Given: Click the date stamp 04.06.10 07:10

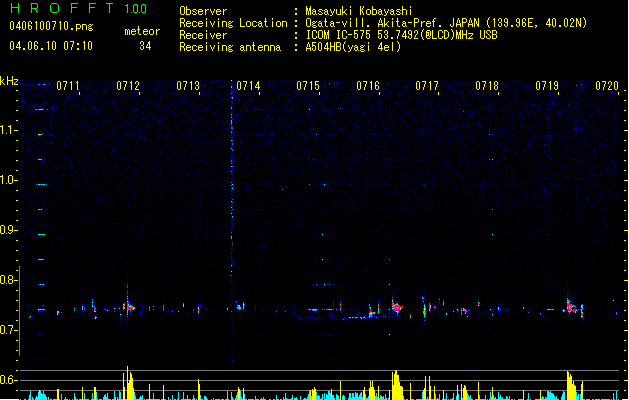Looking at the screenshot, I should 51,46.
